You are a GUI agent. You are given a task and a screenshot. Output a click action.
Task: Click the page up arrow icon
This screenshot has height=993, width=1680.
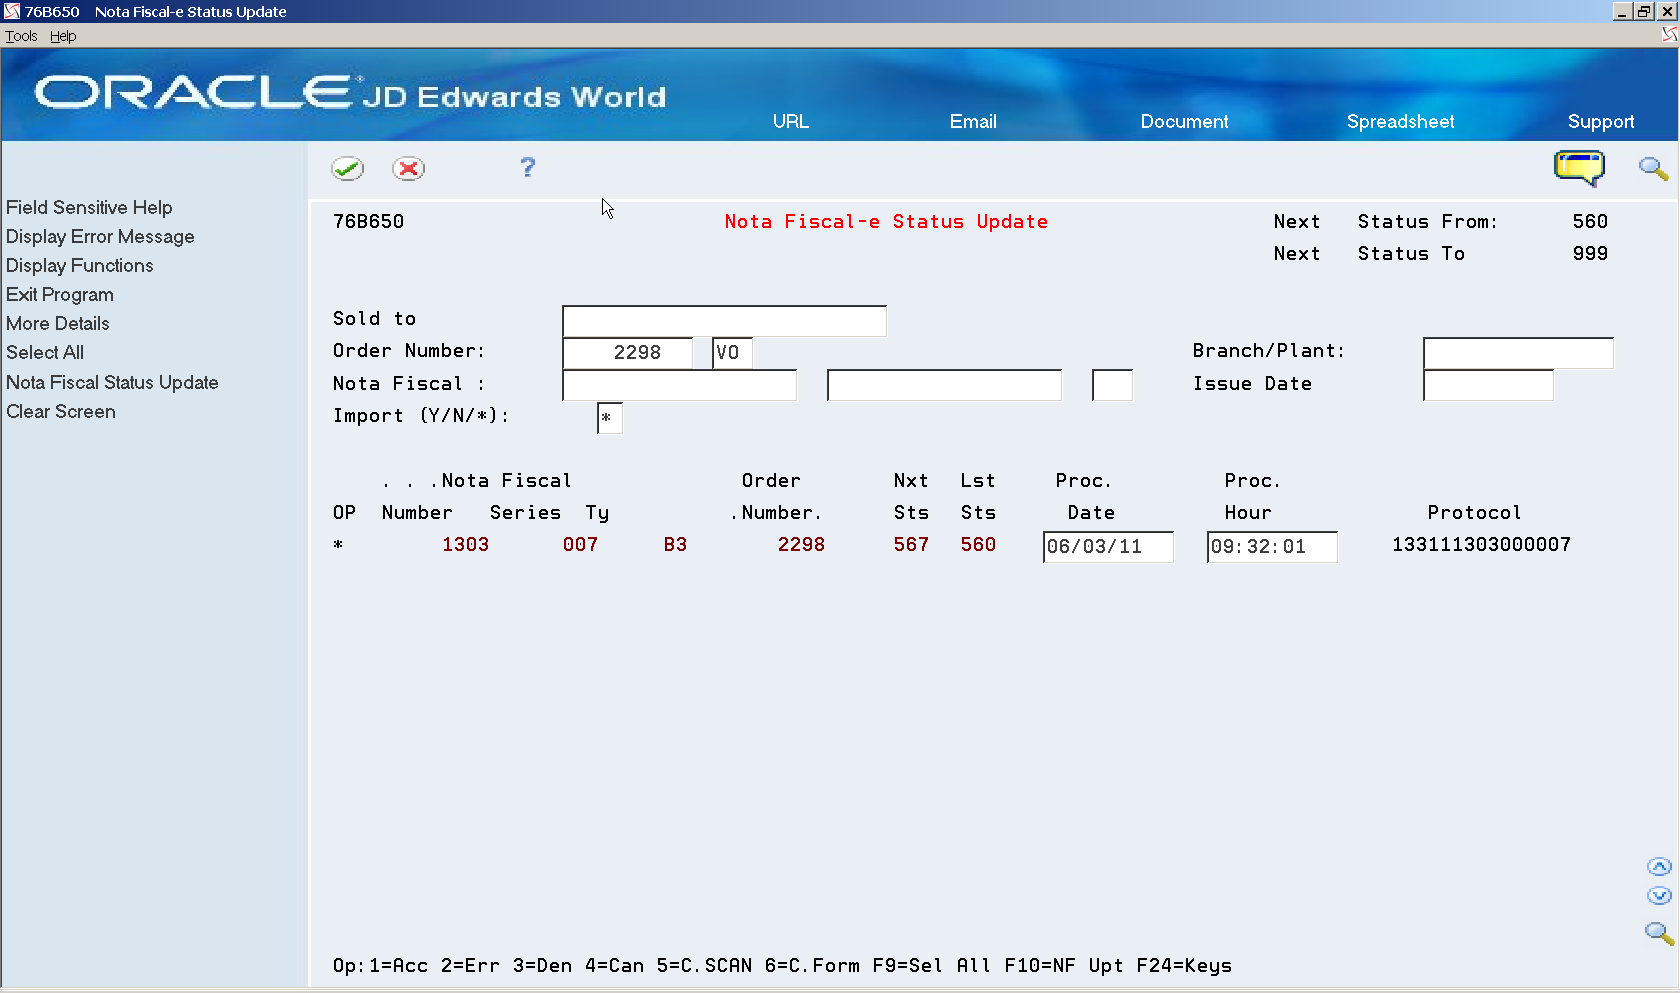(x=1659, y=867)
